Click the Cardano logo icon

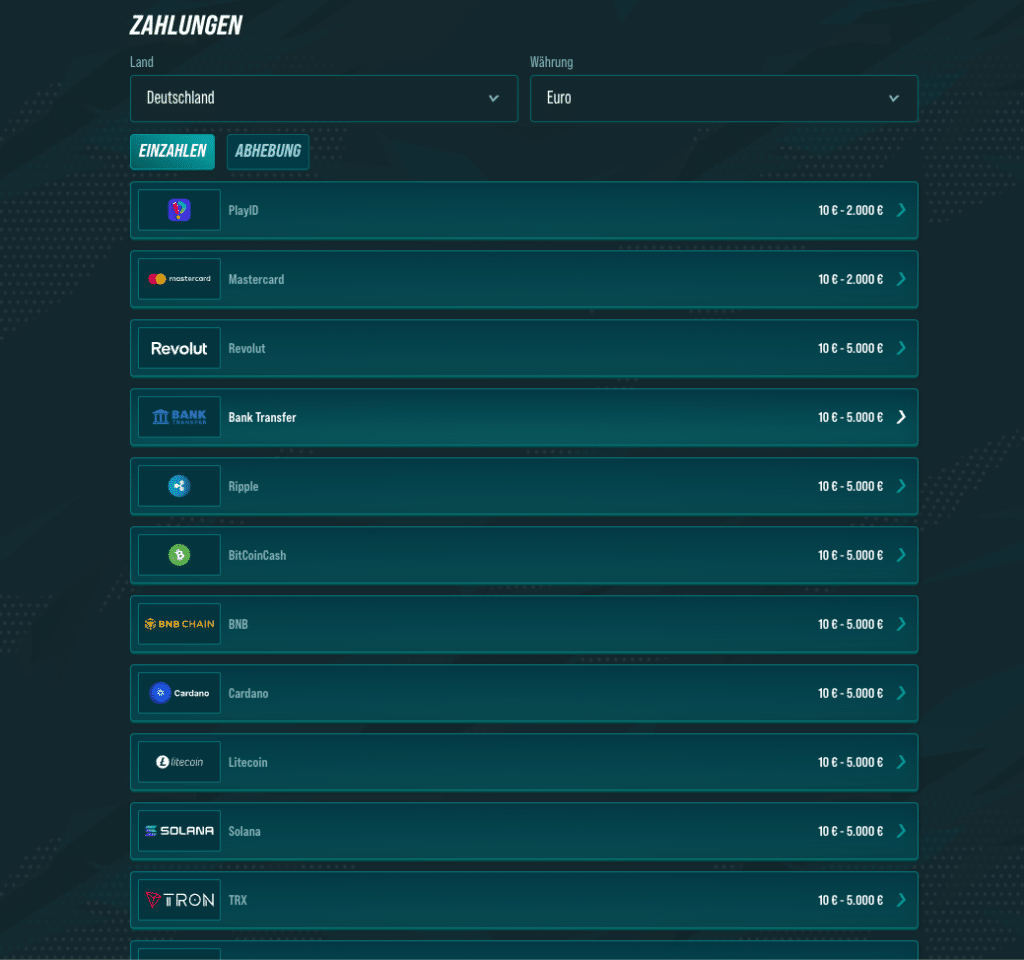click(179, 693)
